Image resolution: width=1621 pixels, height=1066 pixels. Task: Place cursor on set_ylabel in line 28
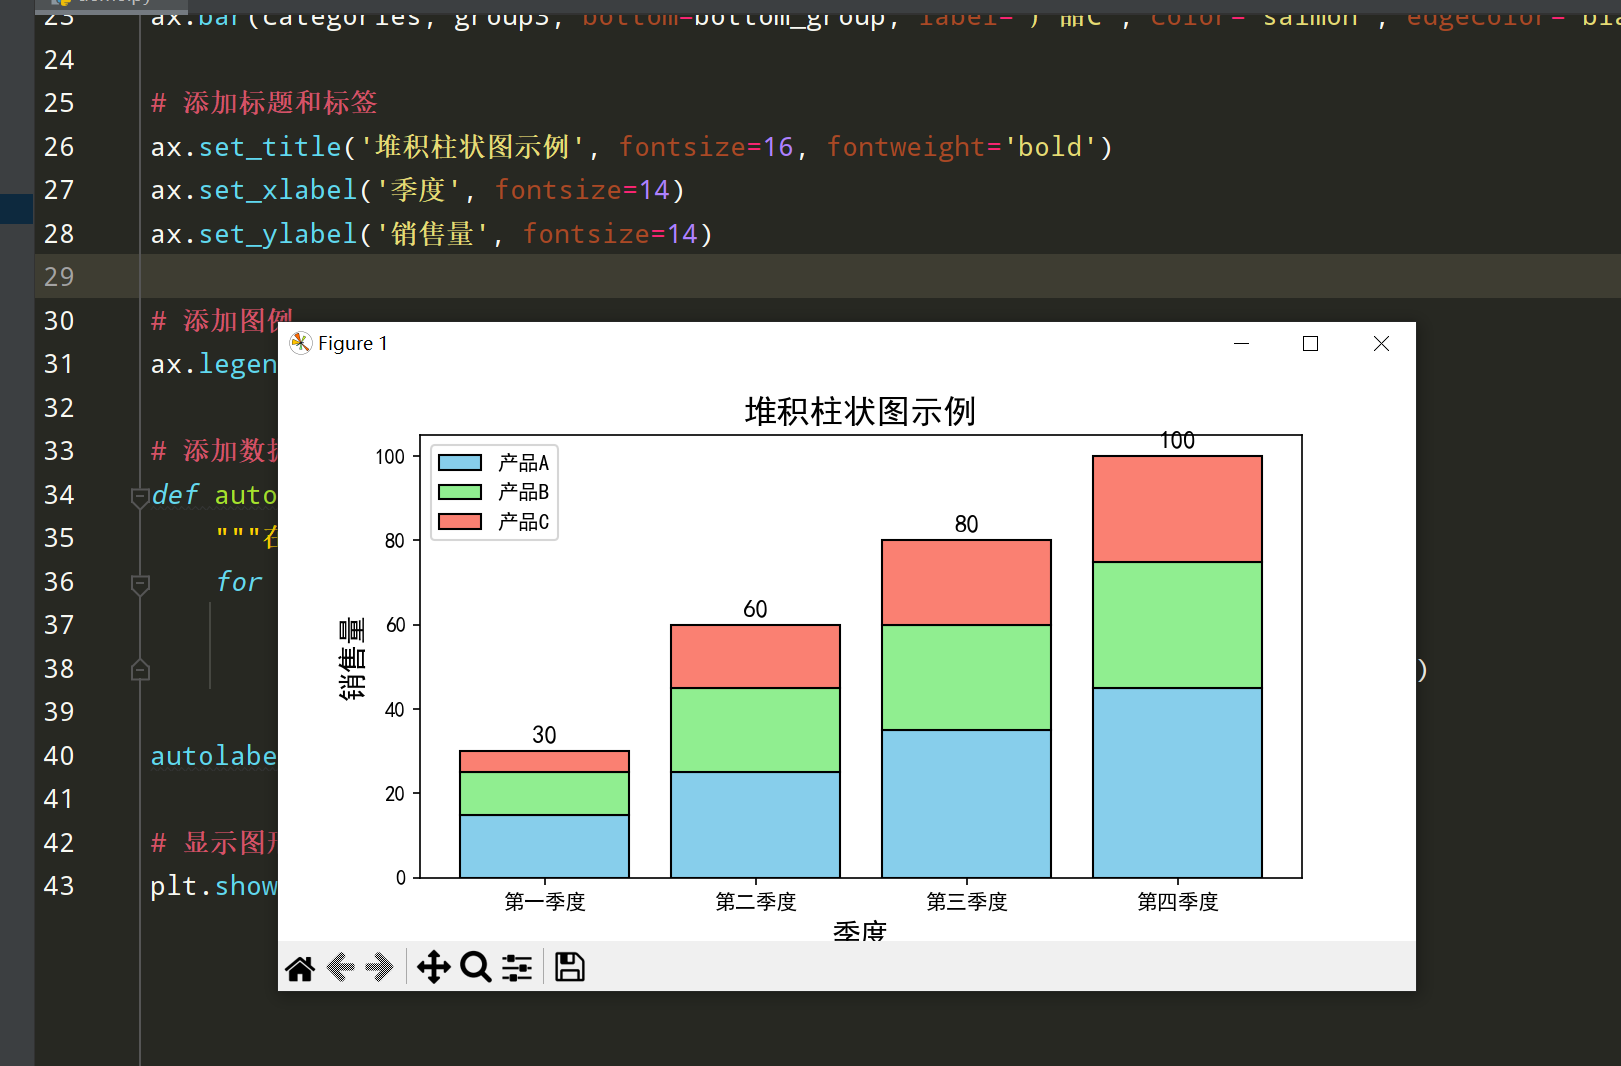278,234
